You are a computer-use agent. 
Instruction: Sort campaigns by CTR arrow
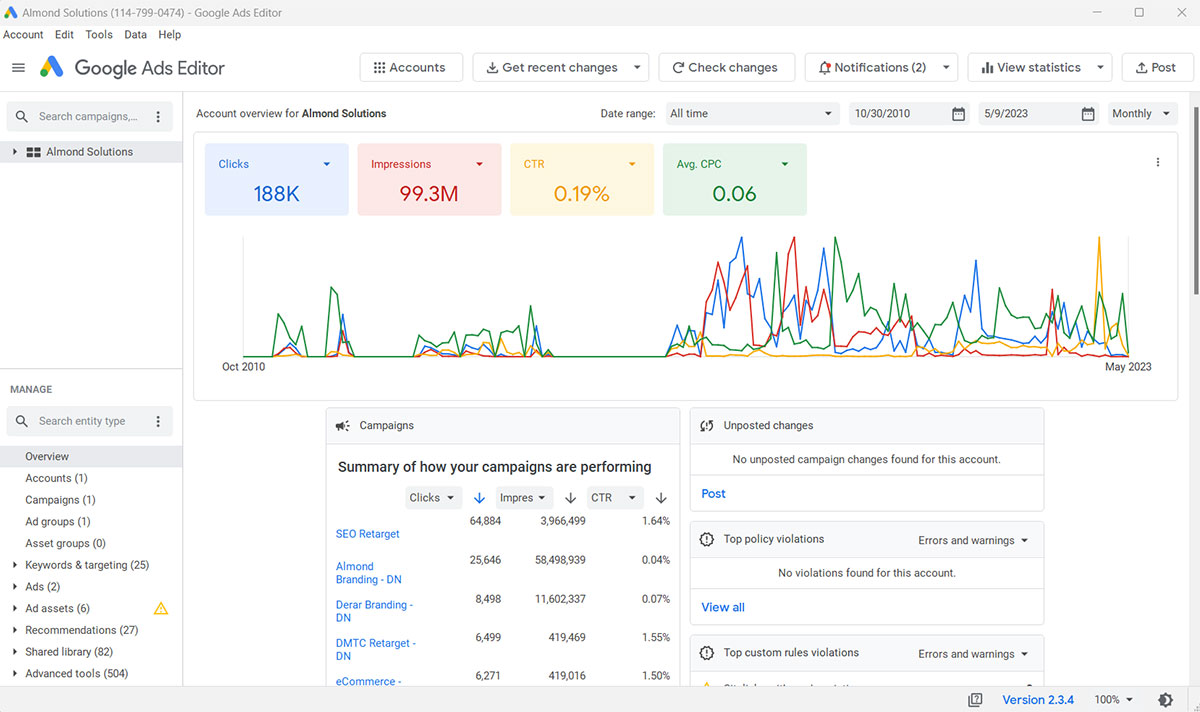coord(661,498)
